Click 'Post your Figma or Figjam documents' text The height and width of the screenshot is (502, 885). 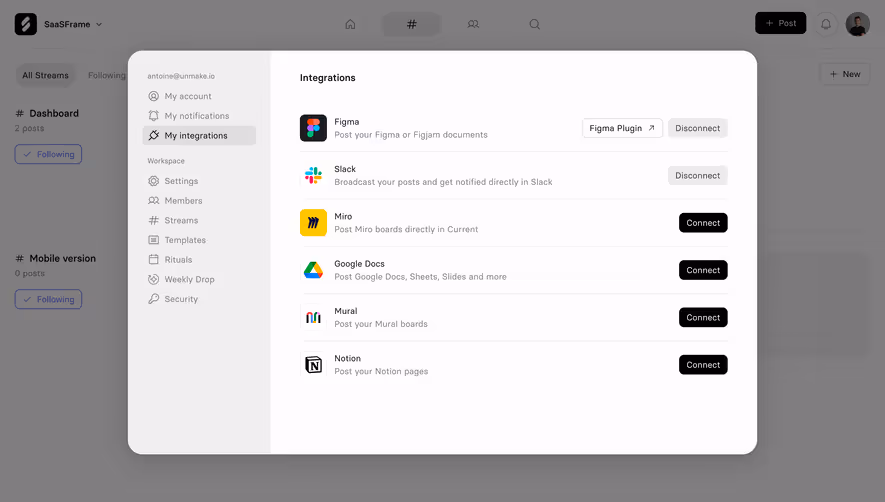click(411, 135)
